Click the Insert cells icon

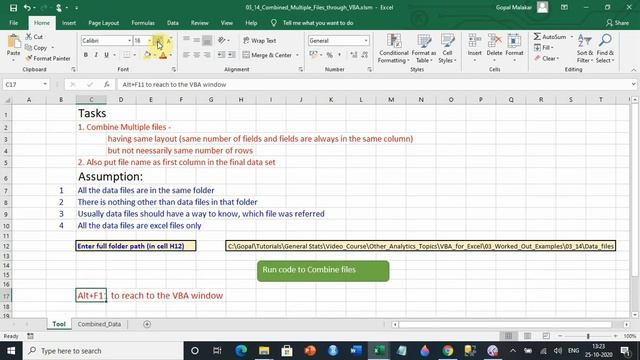tap(474, 41)
